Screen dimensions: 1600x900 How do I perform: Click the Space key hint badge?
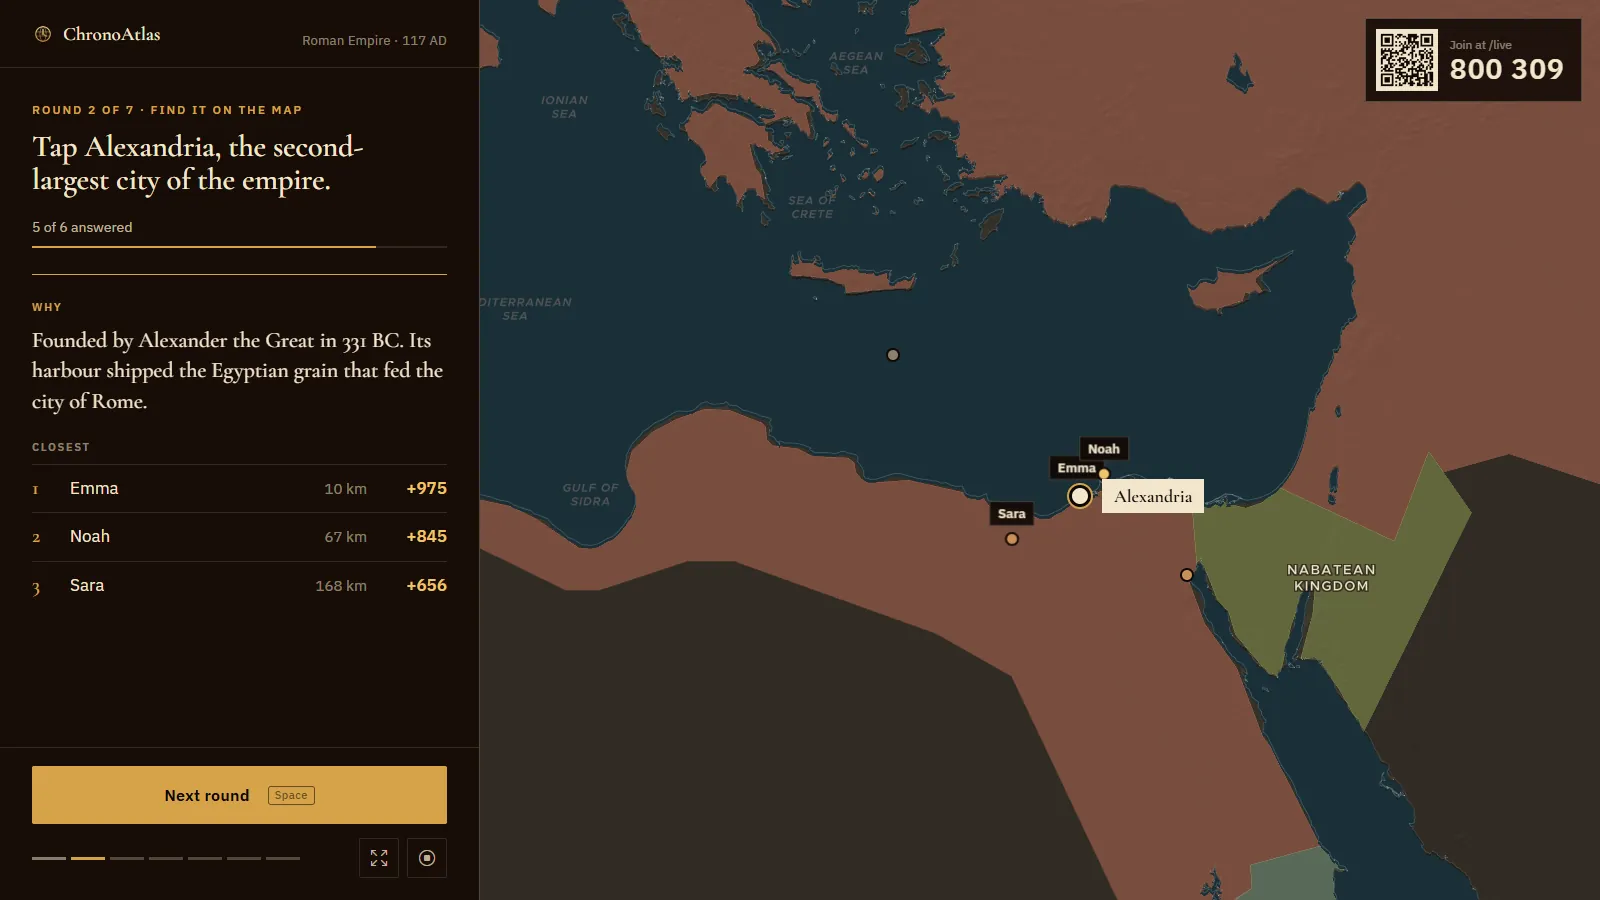[291, 795]
